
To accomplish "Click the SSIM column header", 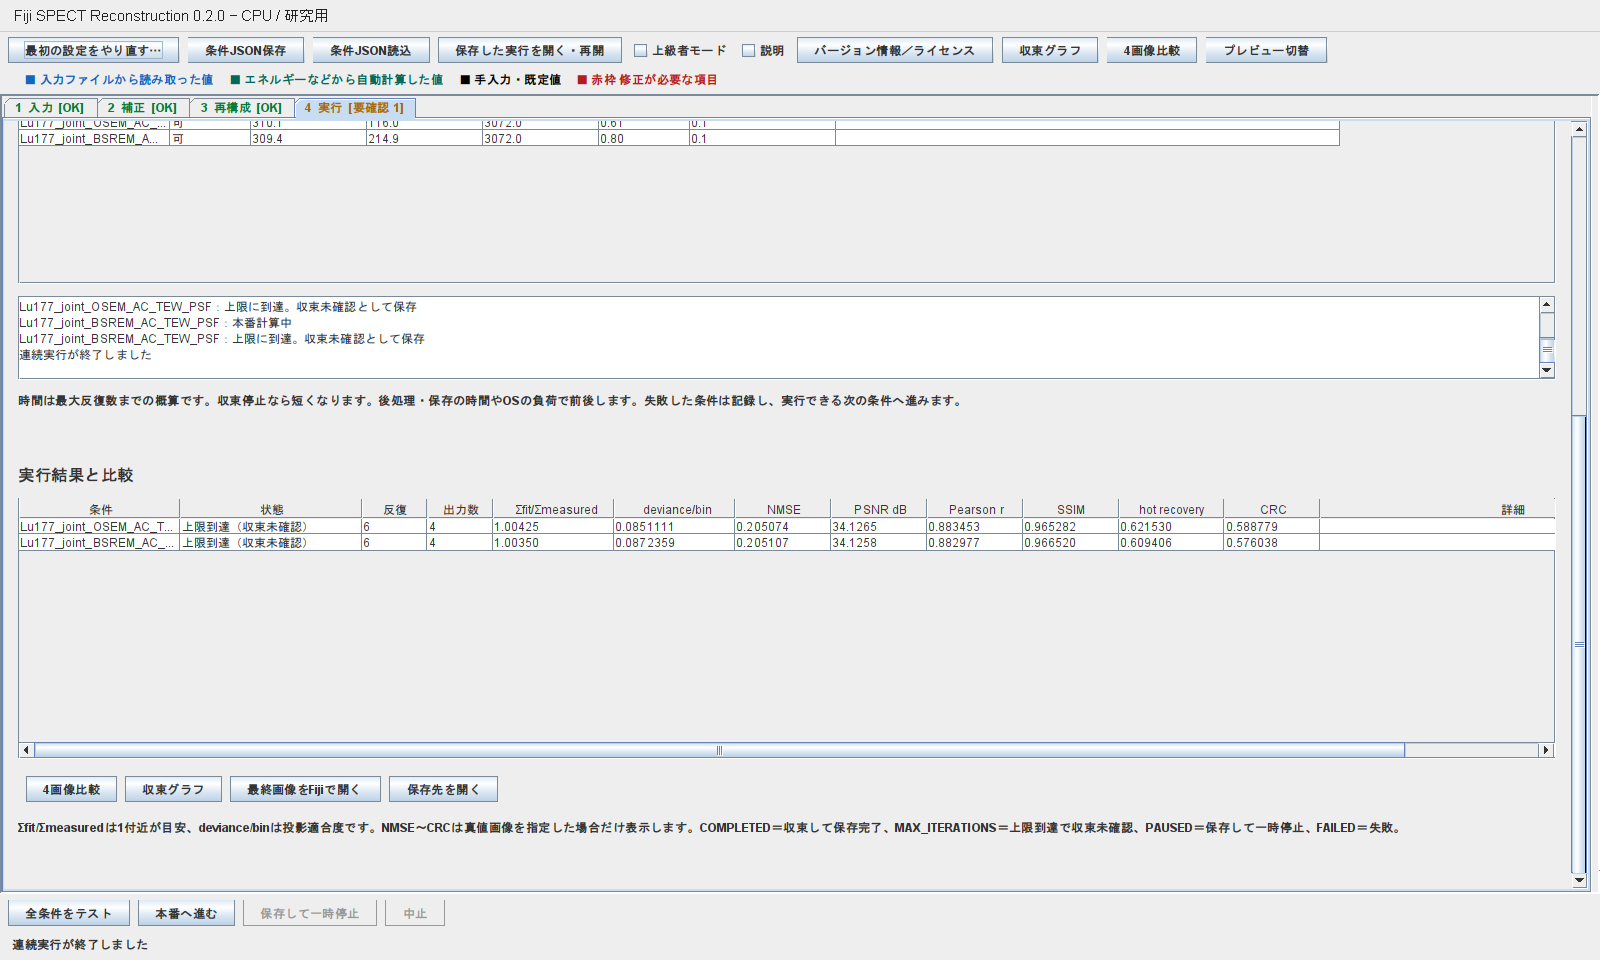I will click(1070, 509).
